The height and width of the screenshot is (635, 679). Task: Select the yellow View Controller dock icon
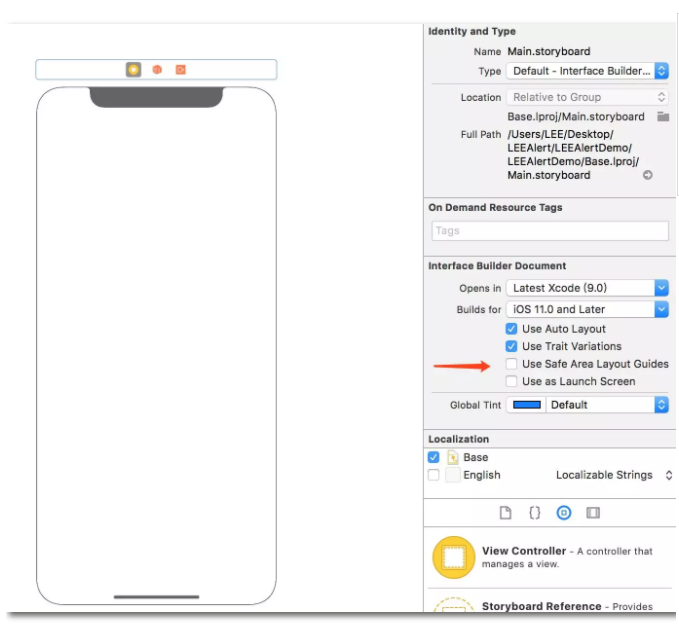[x=133, y=69]
